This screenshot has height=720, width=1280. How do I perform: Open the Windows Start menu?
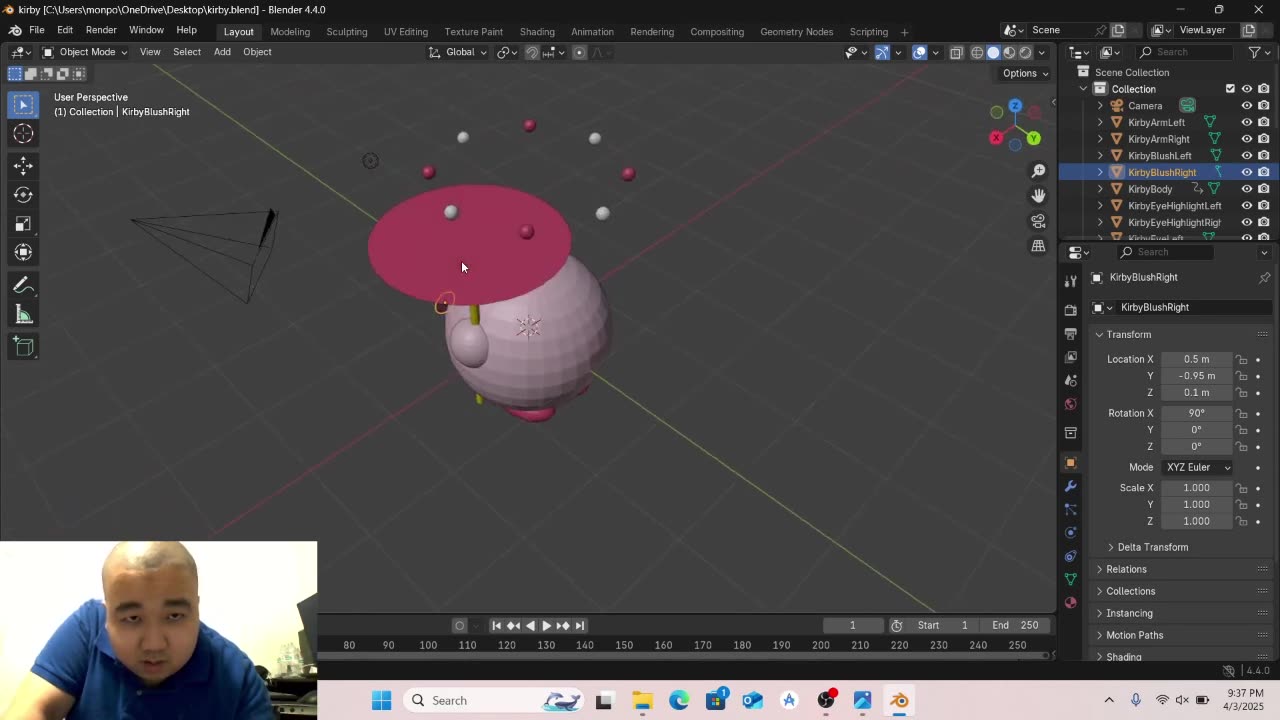[381, 700]
